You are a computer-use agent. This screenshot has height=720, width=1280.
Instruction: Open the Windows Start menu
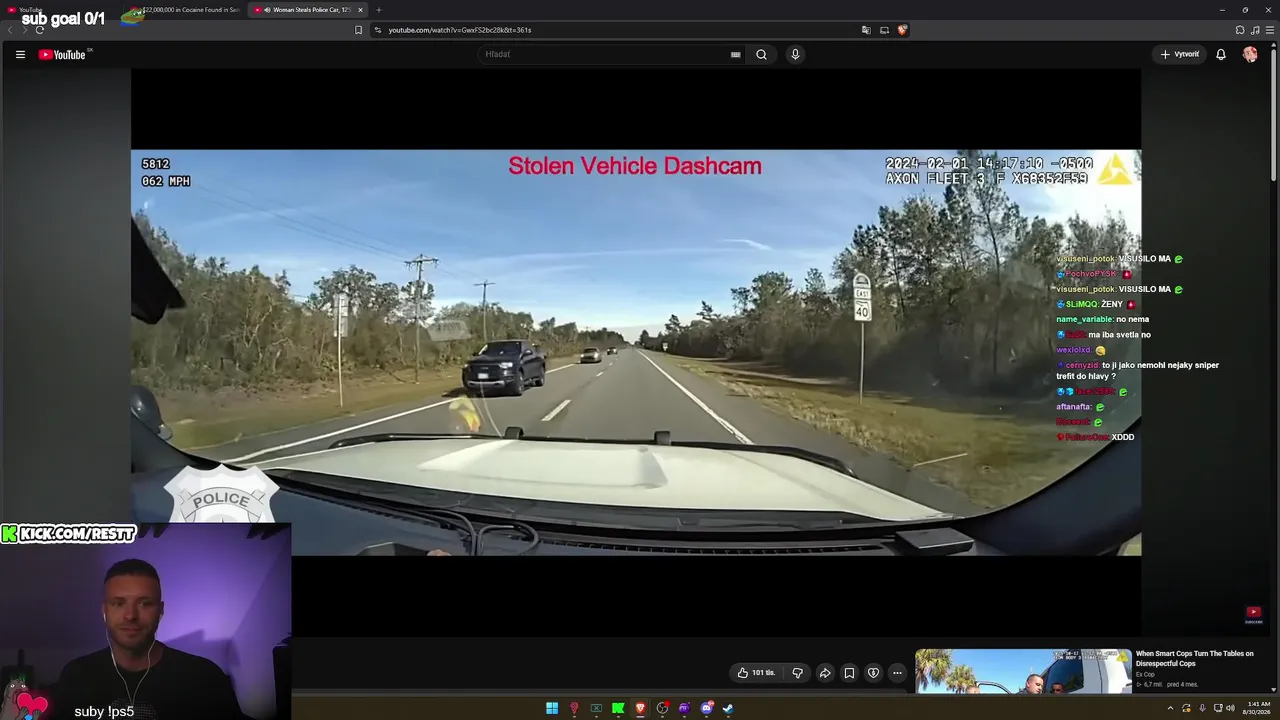pos(552,708)
